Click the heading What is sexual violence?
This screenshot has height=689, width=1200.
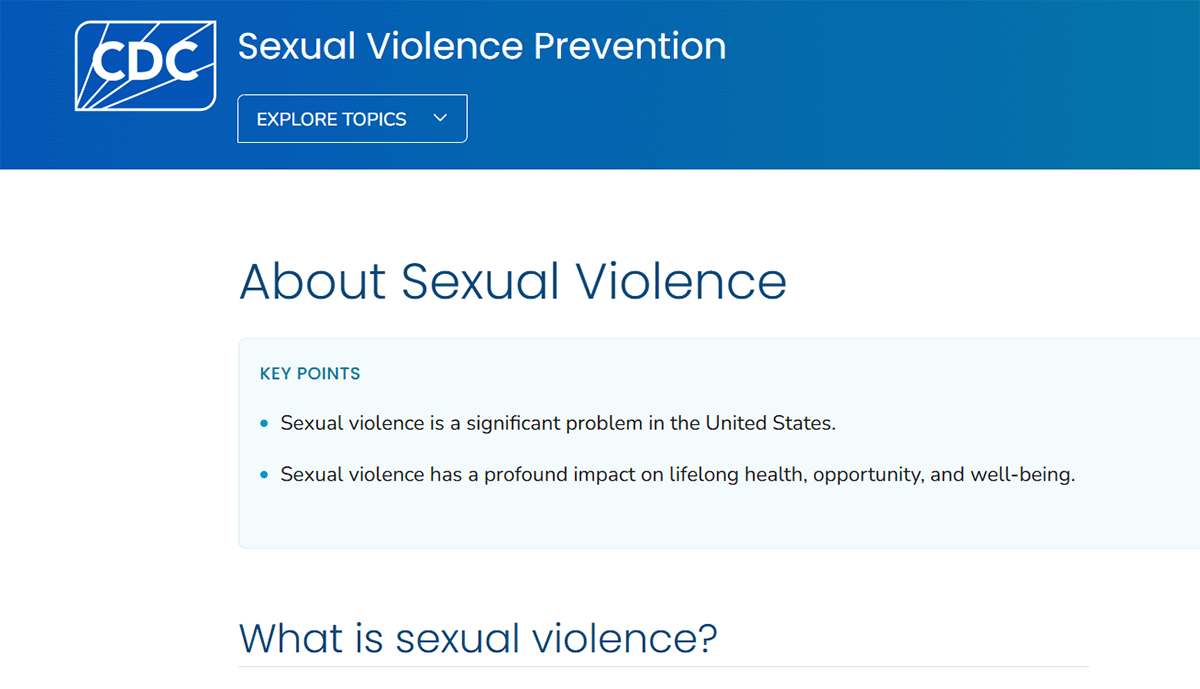point(478,639)
